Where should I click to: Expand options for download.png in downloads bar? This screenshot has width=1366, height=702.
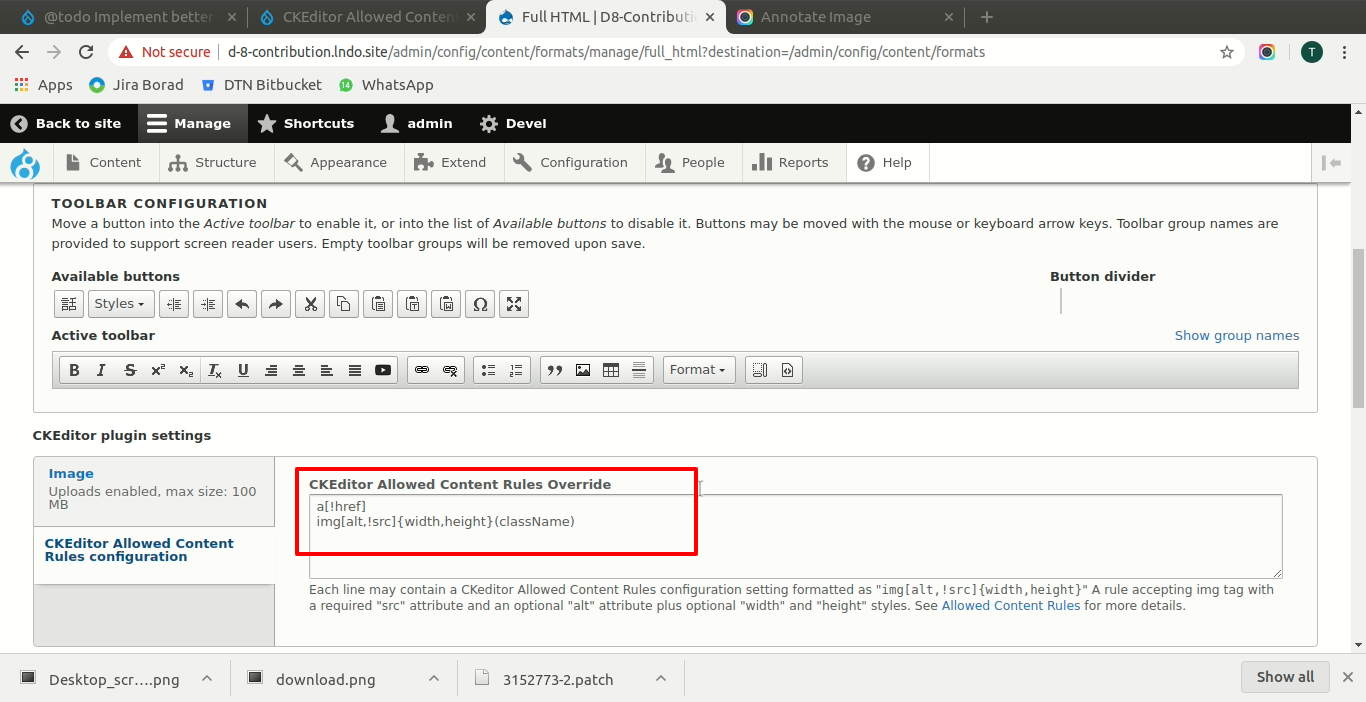[433, 678]
